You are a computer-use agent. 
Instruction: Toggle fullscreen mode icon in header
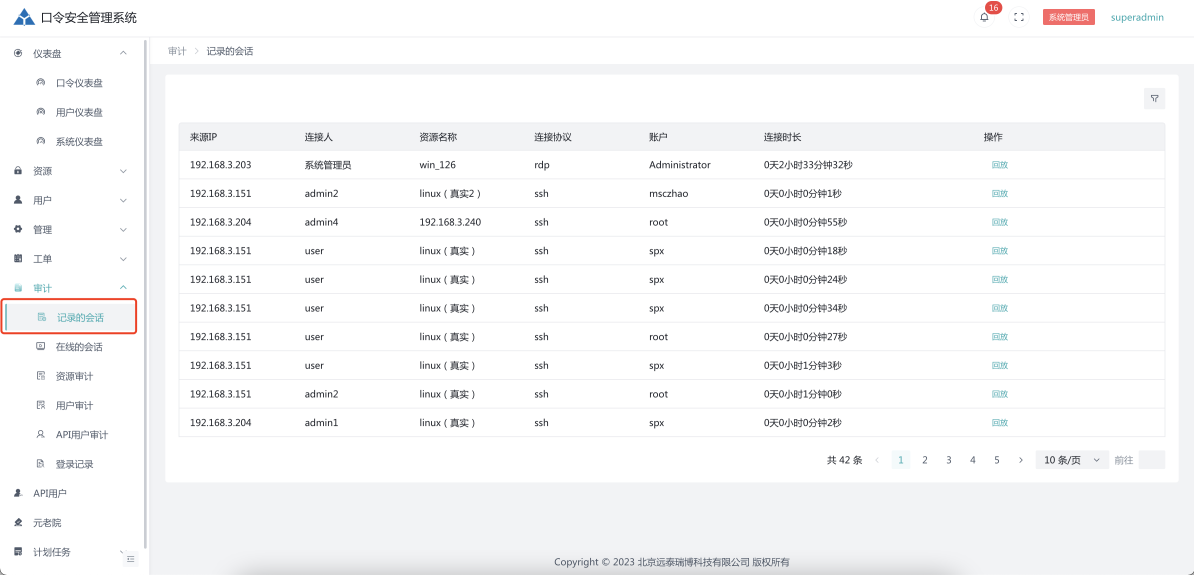pos(1019,17)
